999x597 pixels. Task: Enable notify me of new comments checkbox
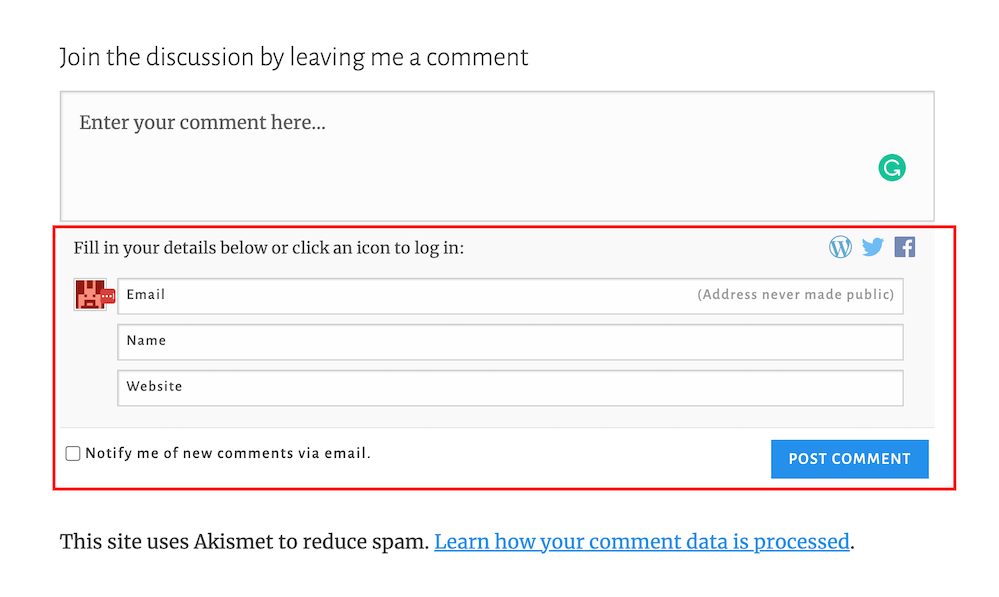click(x=73, y=454)
